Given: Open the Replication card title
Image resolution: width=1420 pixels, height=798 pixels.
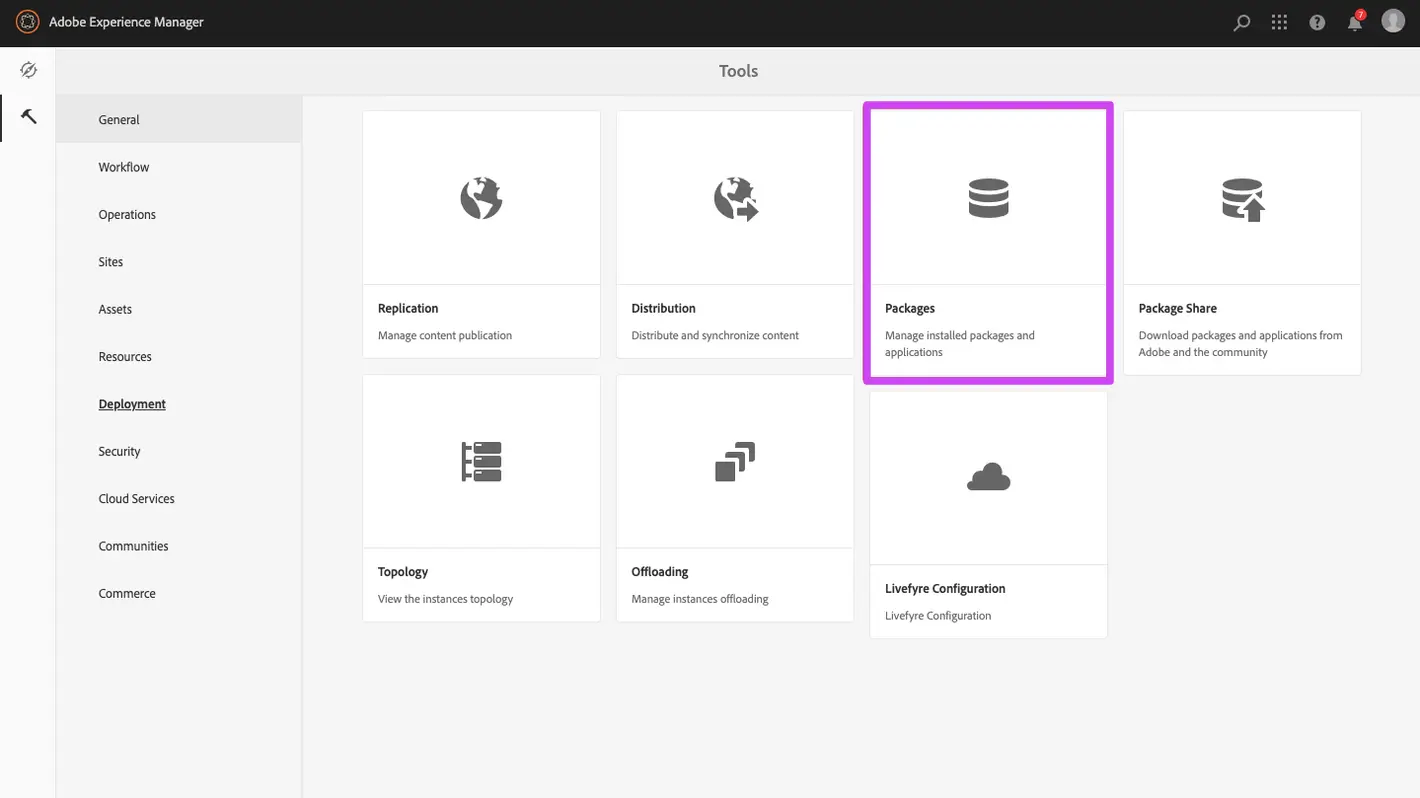Looking at the screenshot, I should pos(408,308).
